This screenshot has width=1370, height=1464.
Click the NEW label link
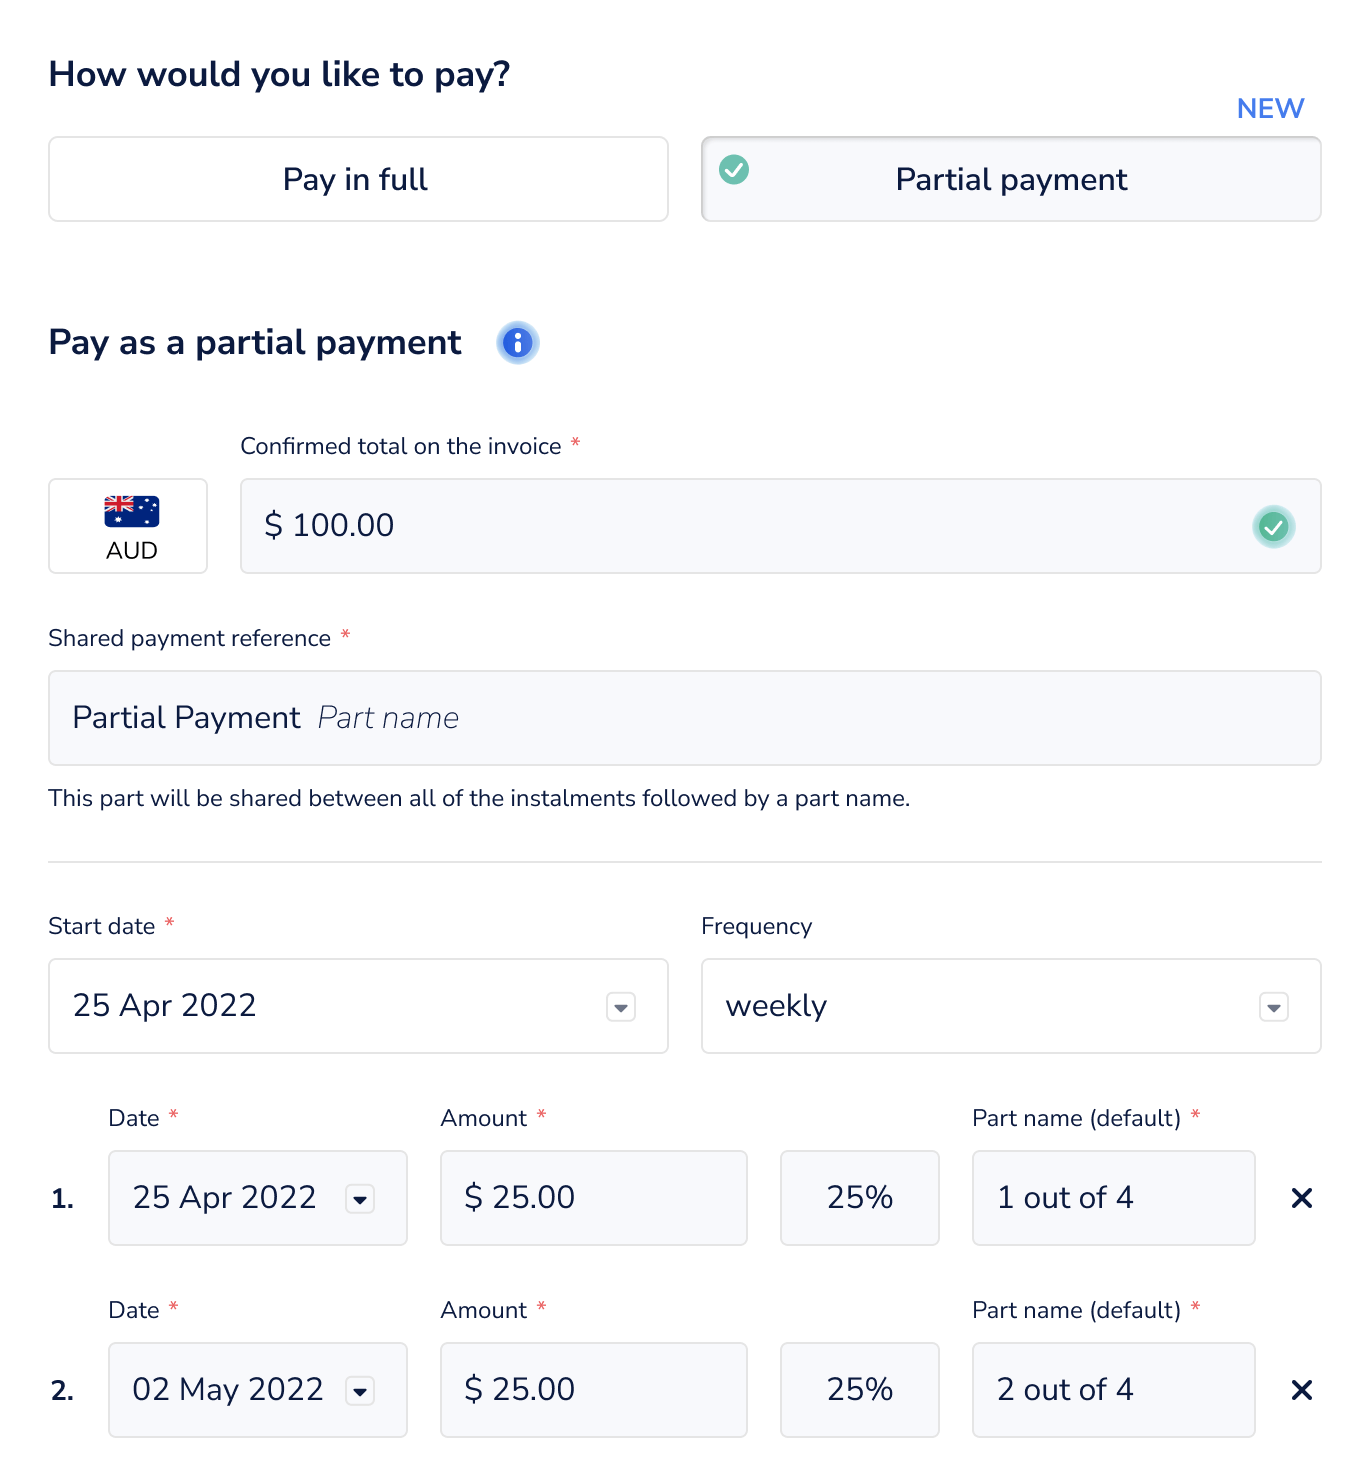click(x=1270, y=108)
